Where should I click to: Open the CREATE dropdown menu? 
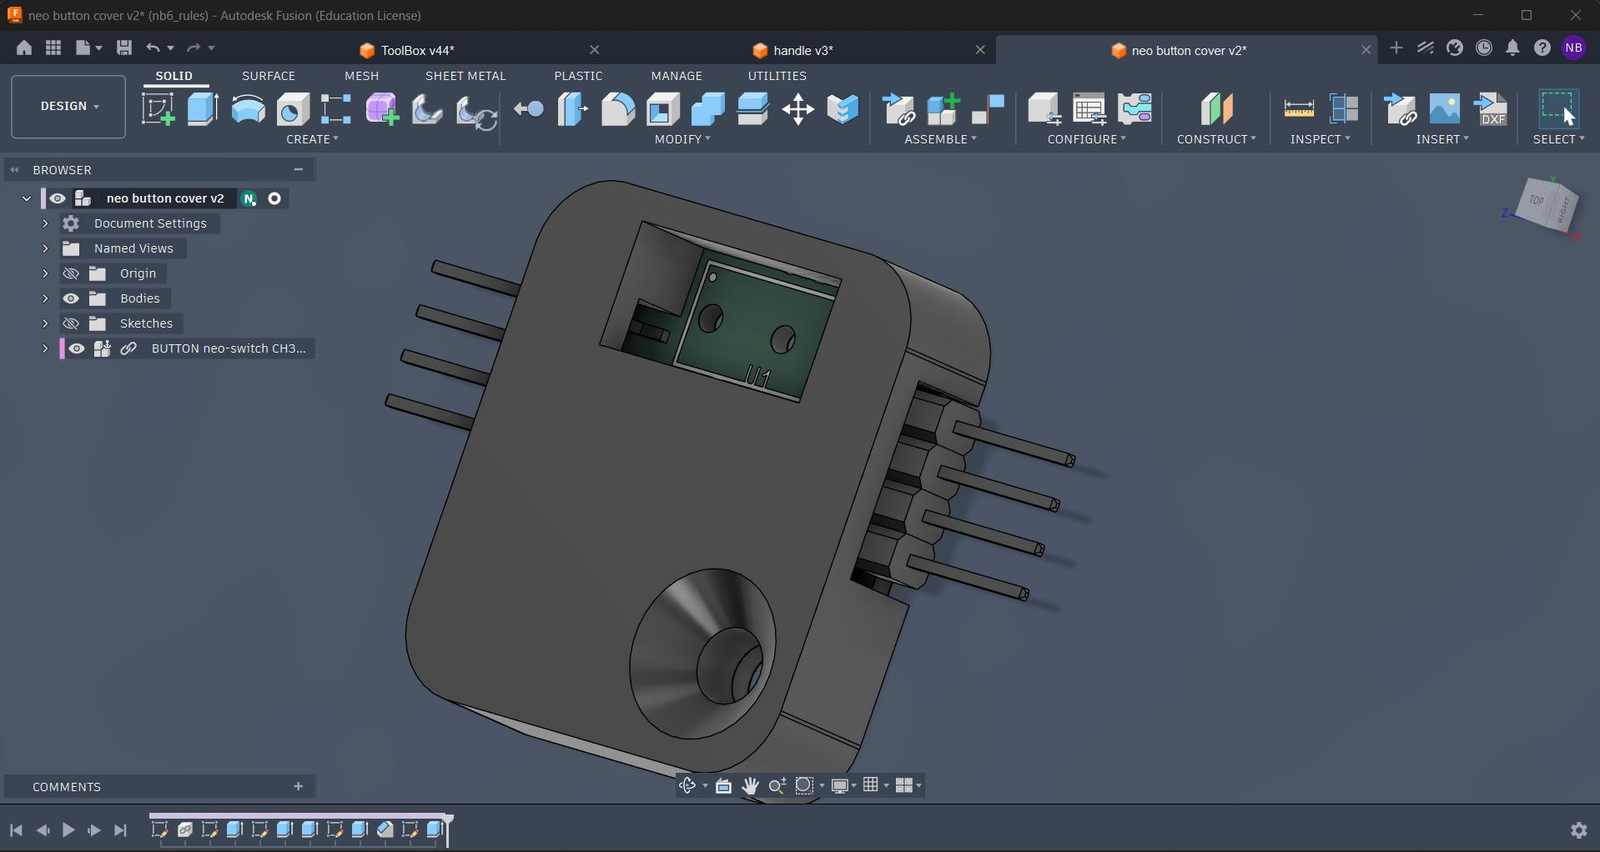[312, 140]
